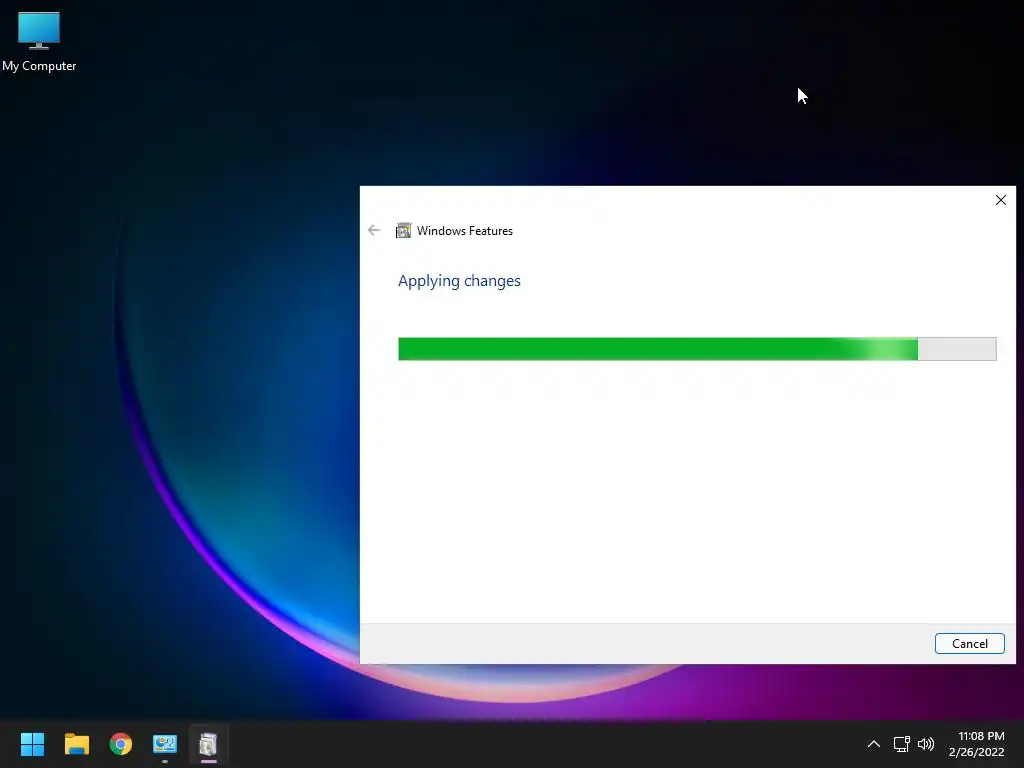1024x768 pixels.
Task: Click the Cancel button in Windows Features
Action: pyautogui.click(x=969, y=643)
